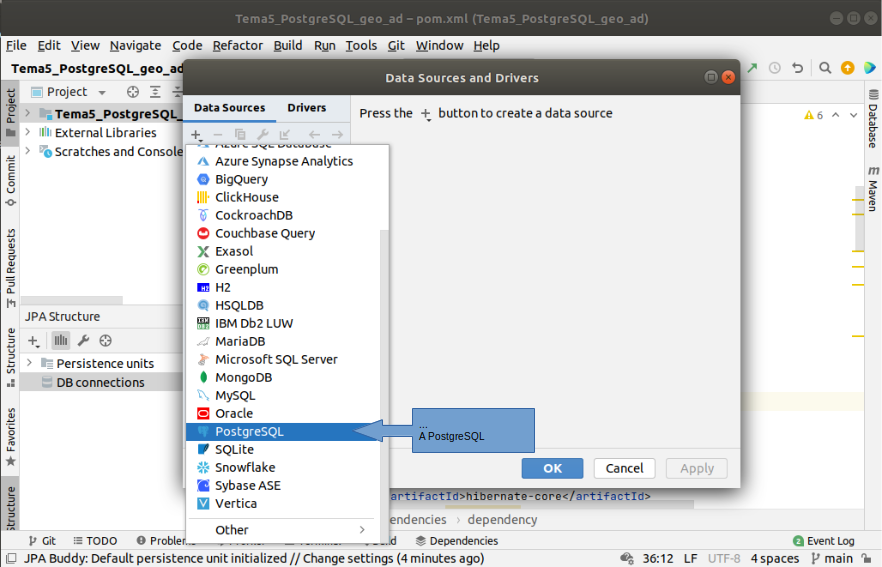Select the DB connections tree item
The height and width of the screenshot is (567, 882).
[100, 382]
